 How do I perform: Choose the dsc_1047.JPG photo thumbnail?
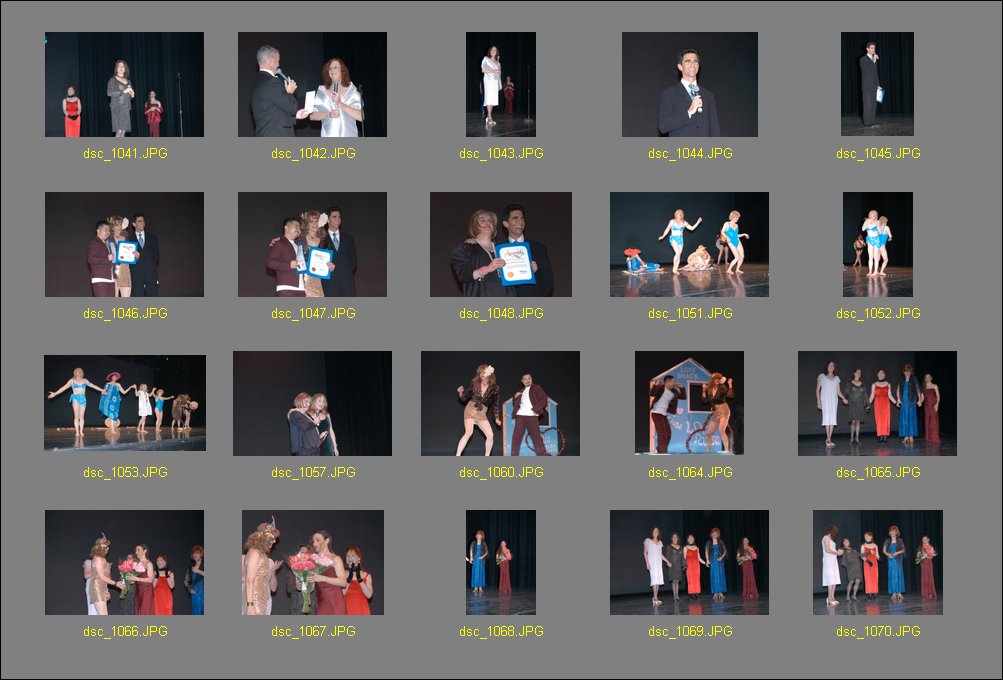tap(312, 244)
